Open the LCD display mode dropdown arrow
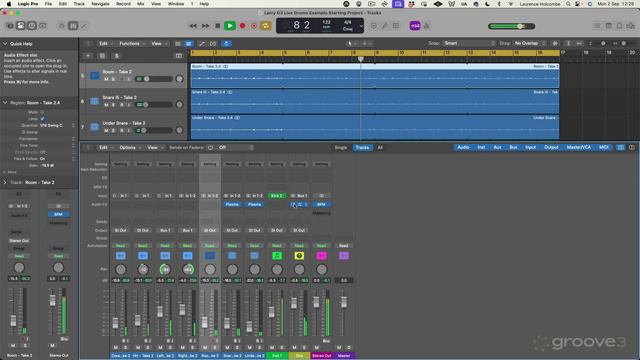Viewport: 640px width, 360px height. tap(361, 26)
